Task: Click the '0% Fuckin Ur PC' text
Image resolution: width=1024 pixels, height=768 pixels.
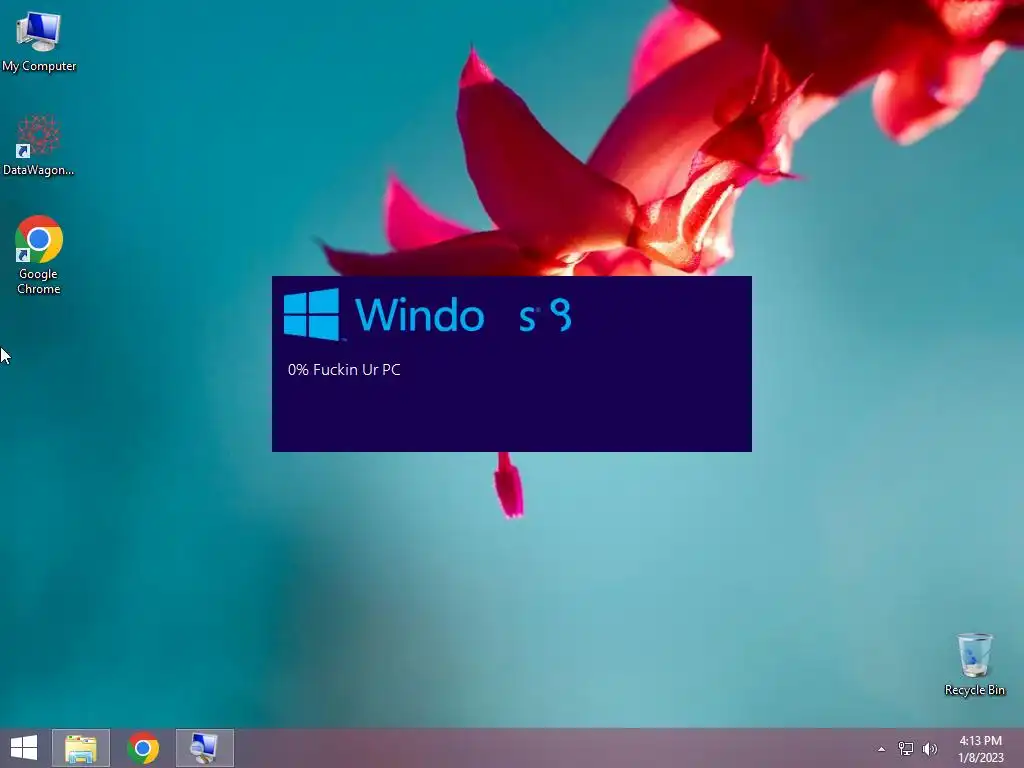Action: (x=344, y=370)
